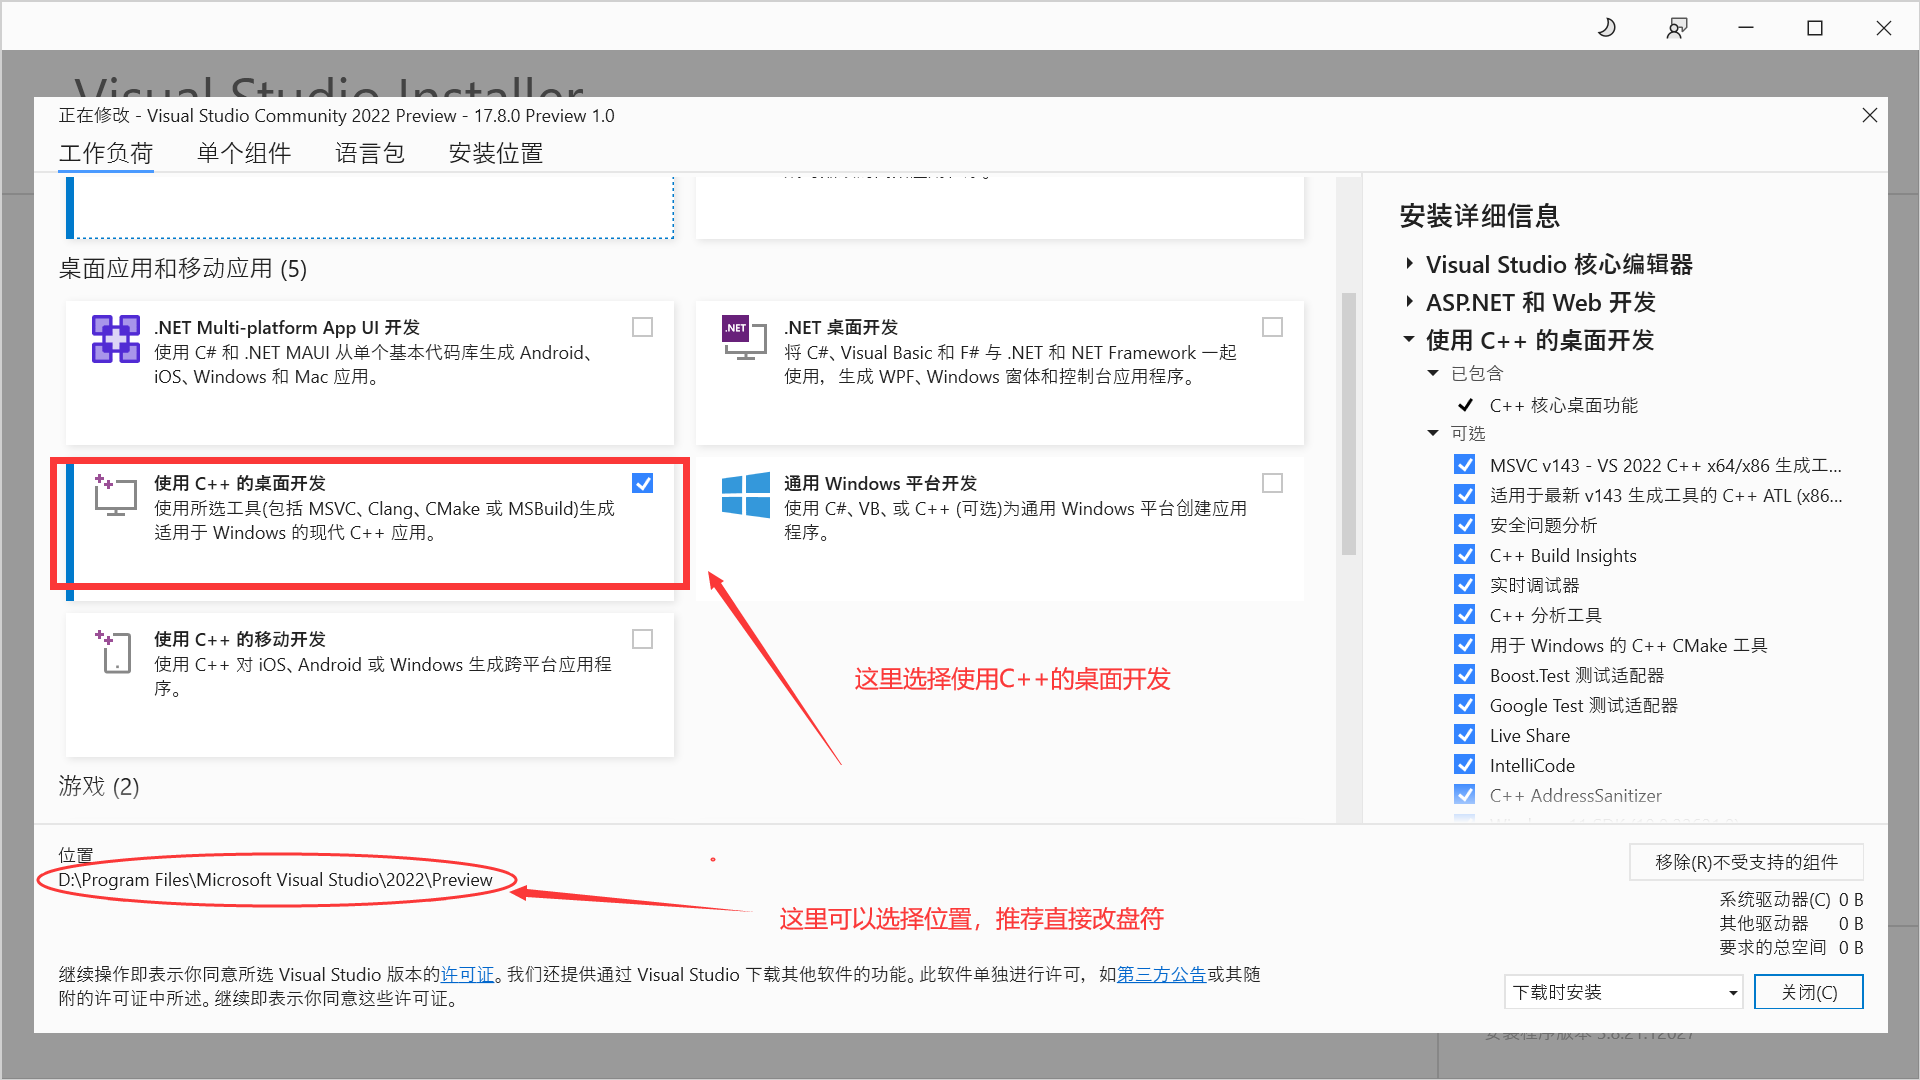1920x1080 pixels.
Task: Click the install path D:\Program Files text
Action: point(275,880)
